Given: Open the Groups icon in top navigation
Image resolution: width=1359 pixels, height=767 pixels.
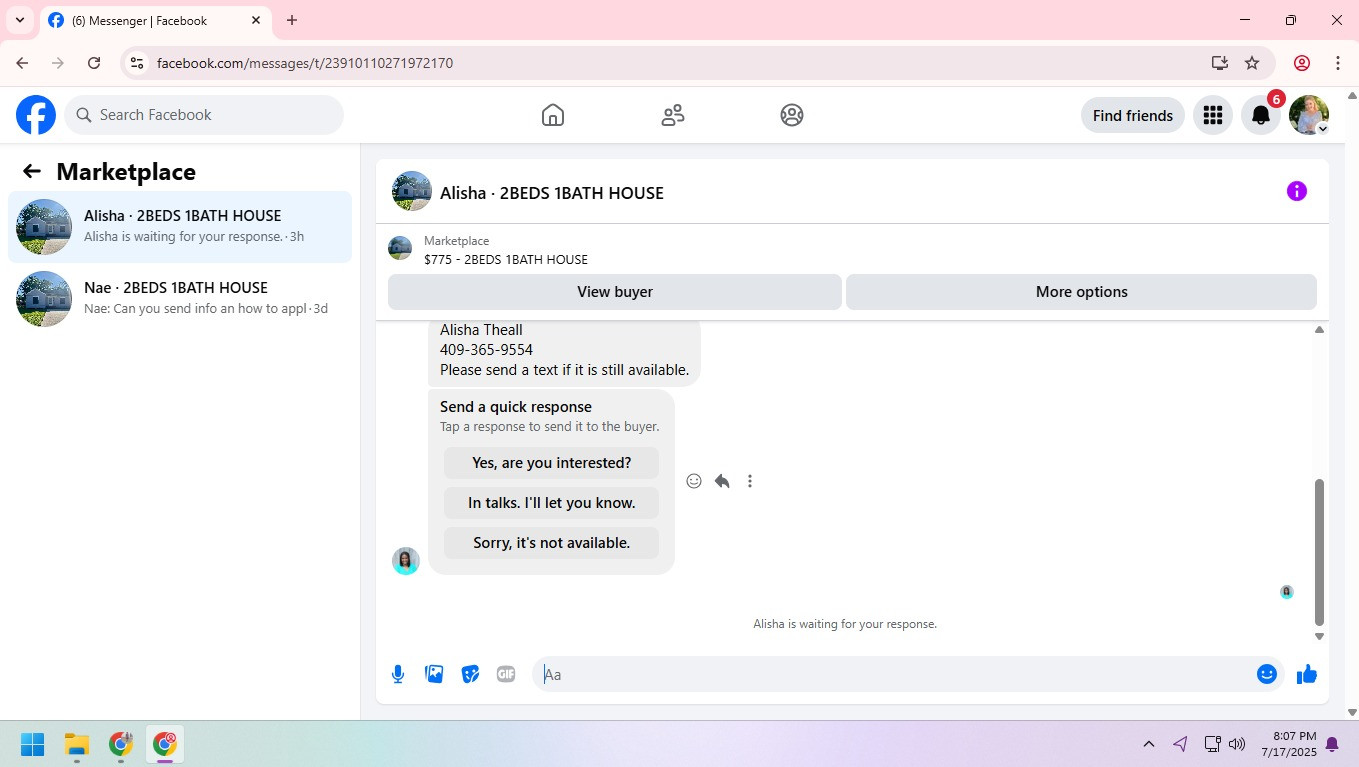Looking at the screenshot, I should pyautogui.click(x=792, y=115).
